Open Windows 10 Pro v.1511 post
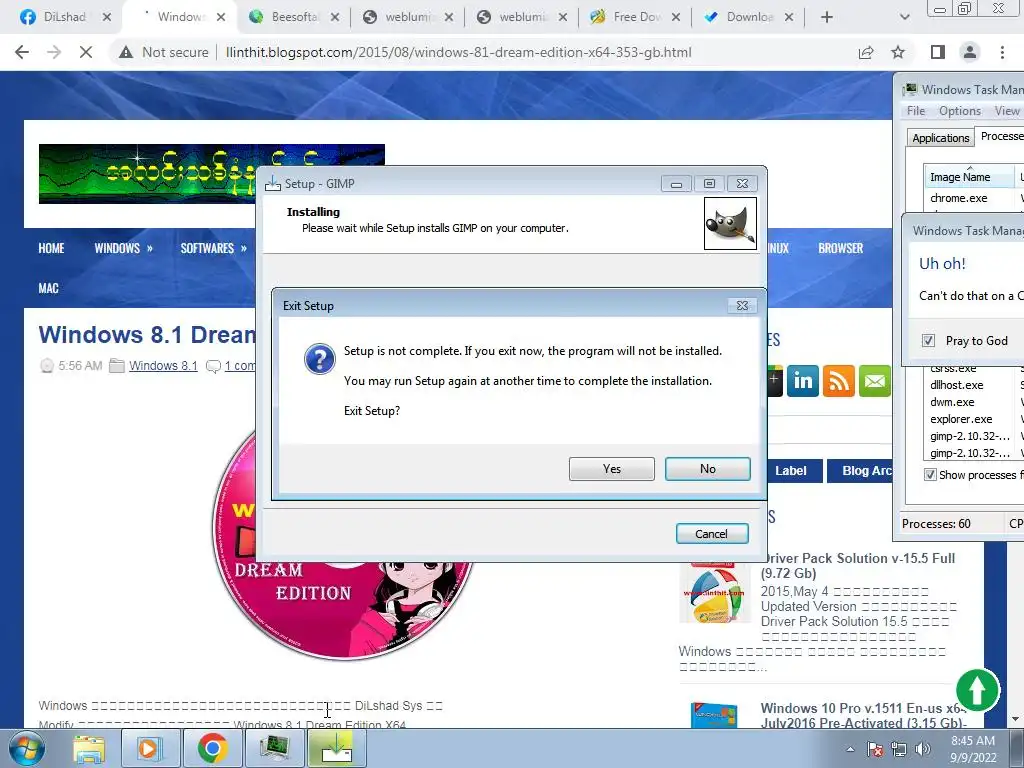 (863, 715)
